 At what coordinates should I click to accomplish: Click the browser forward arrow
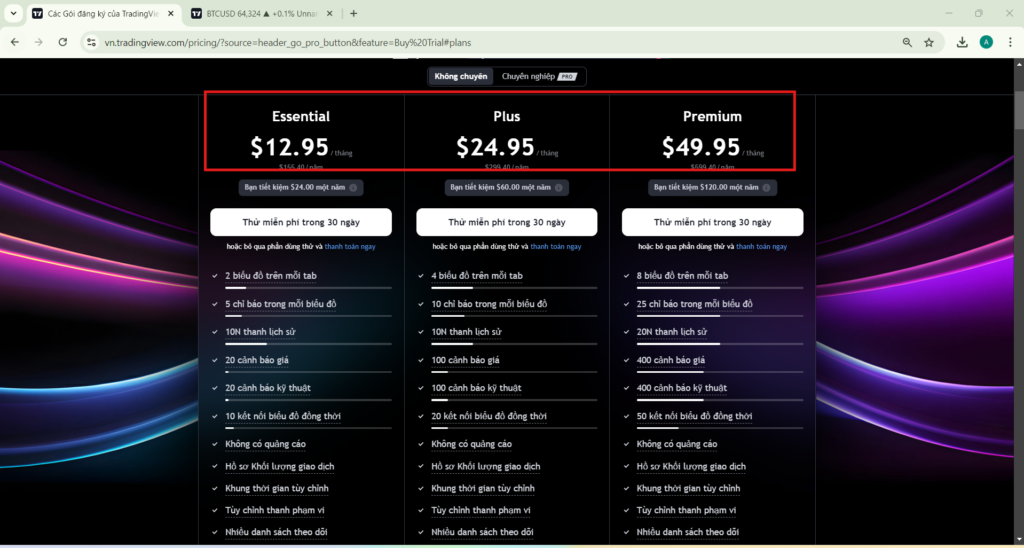39,42
